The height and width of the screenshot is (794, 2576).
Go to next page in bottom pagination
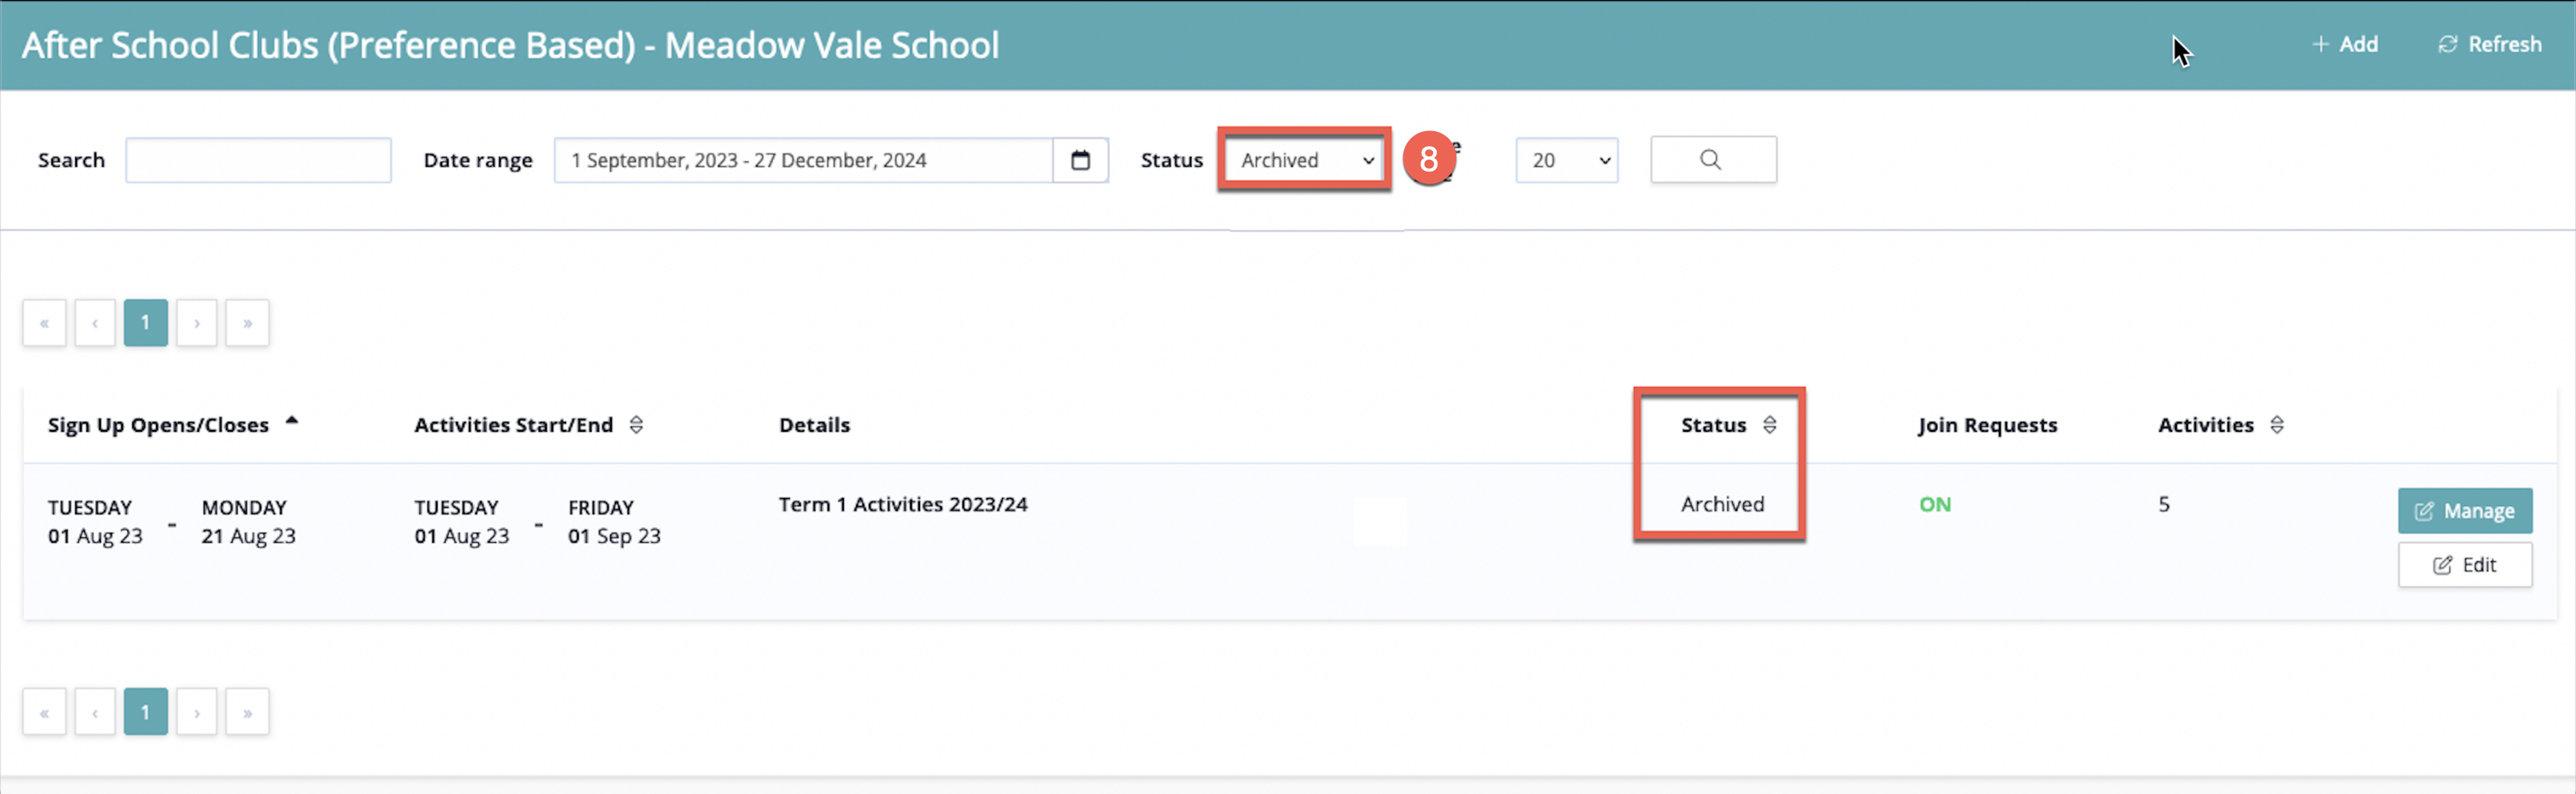coord(197,712)
